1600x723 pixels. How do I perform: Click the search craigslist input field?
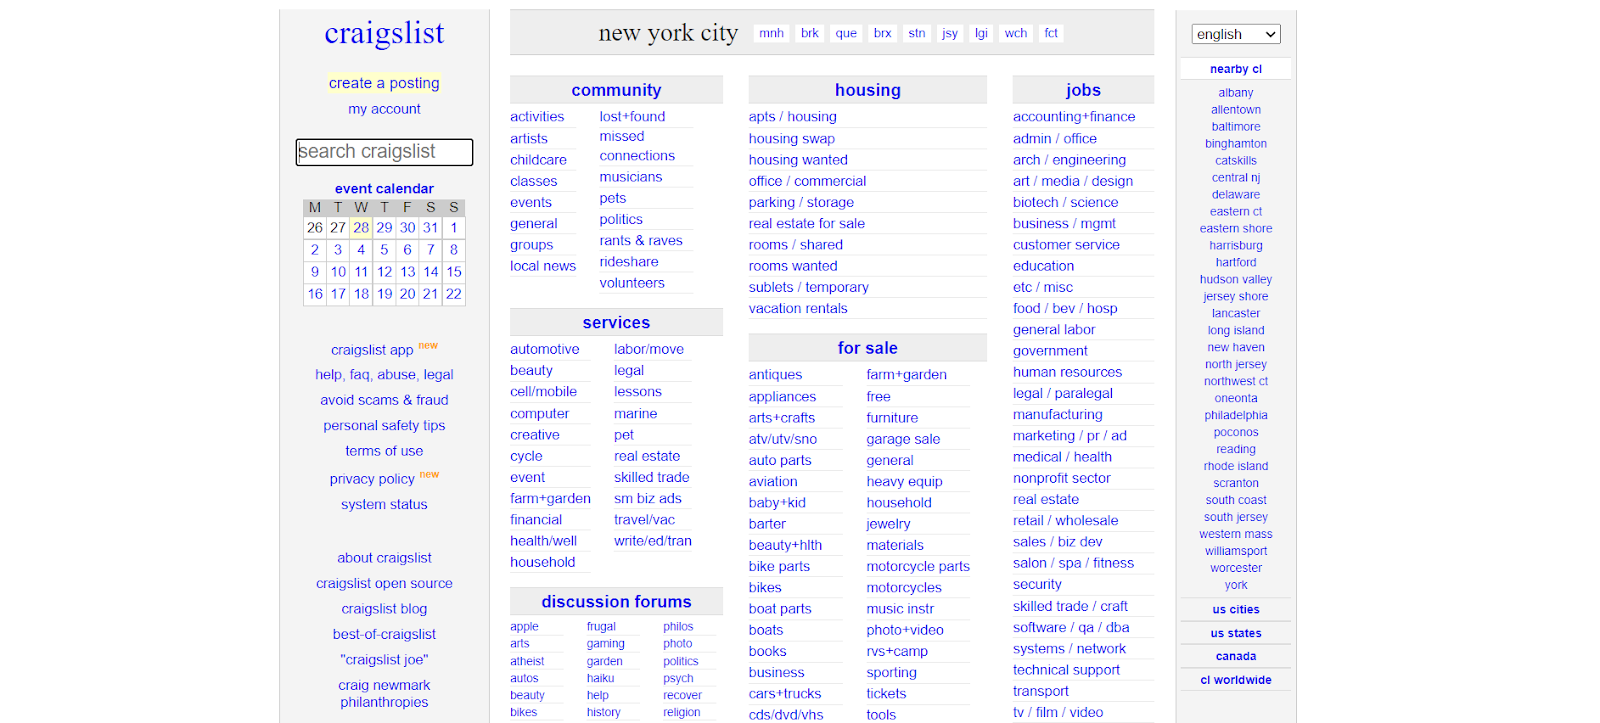point(384,152)
